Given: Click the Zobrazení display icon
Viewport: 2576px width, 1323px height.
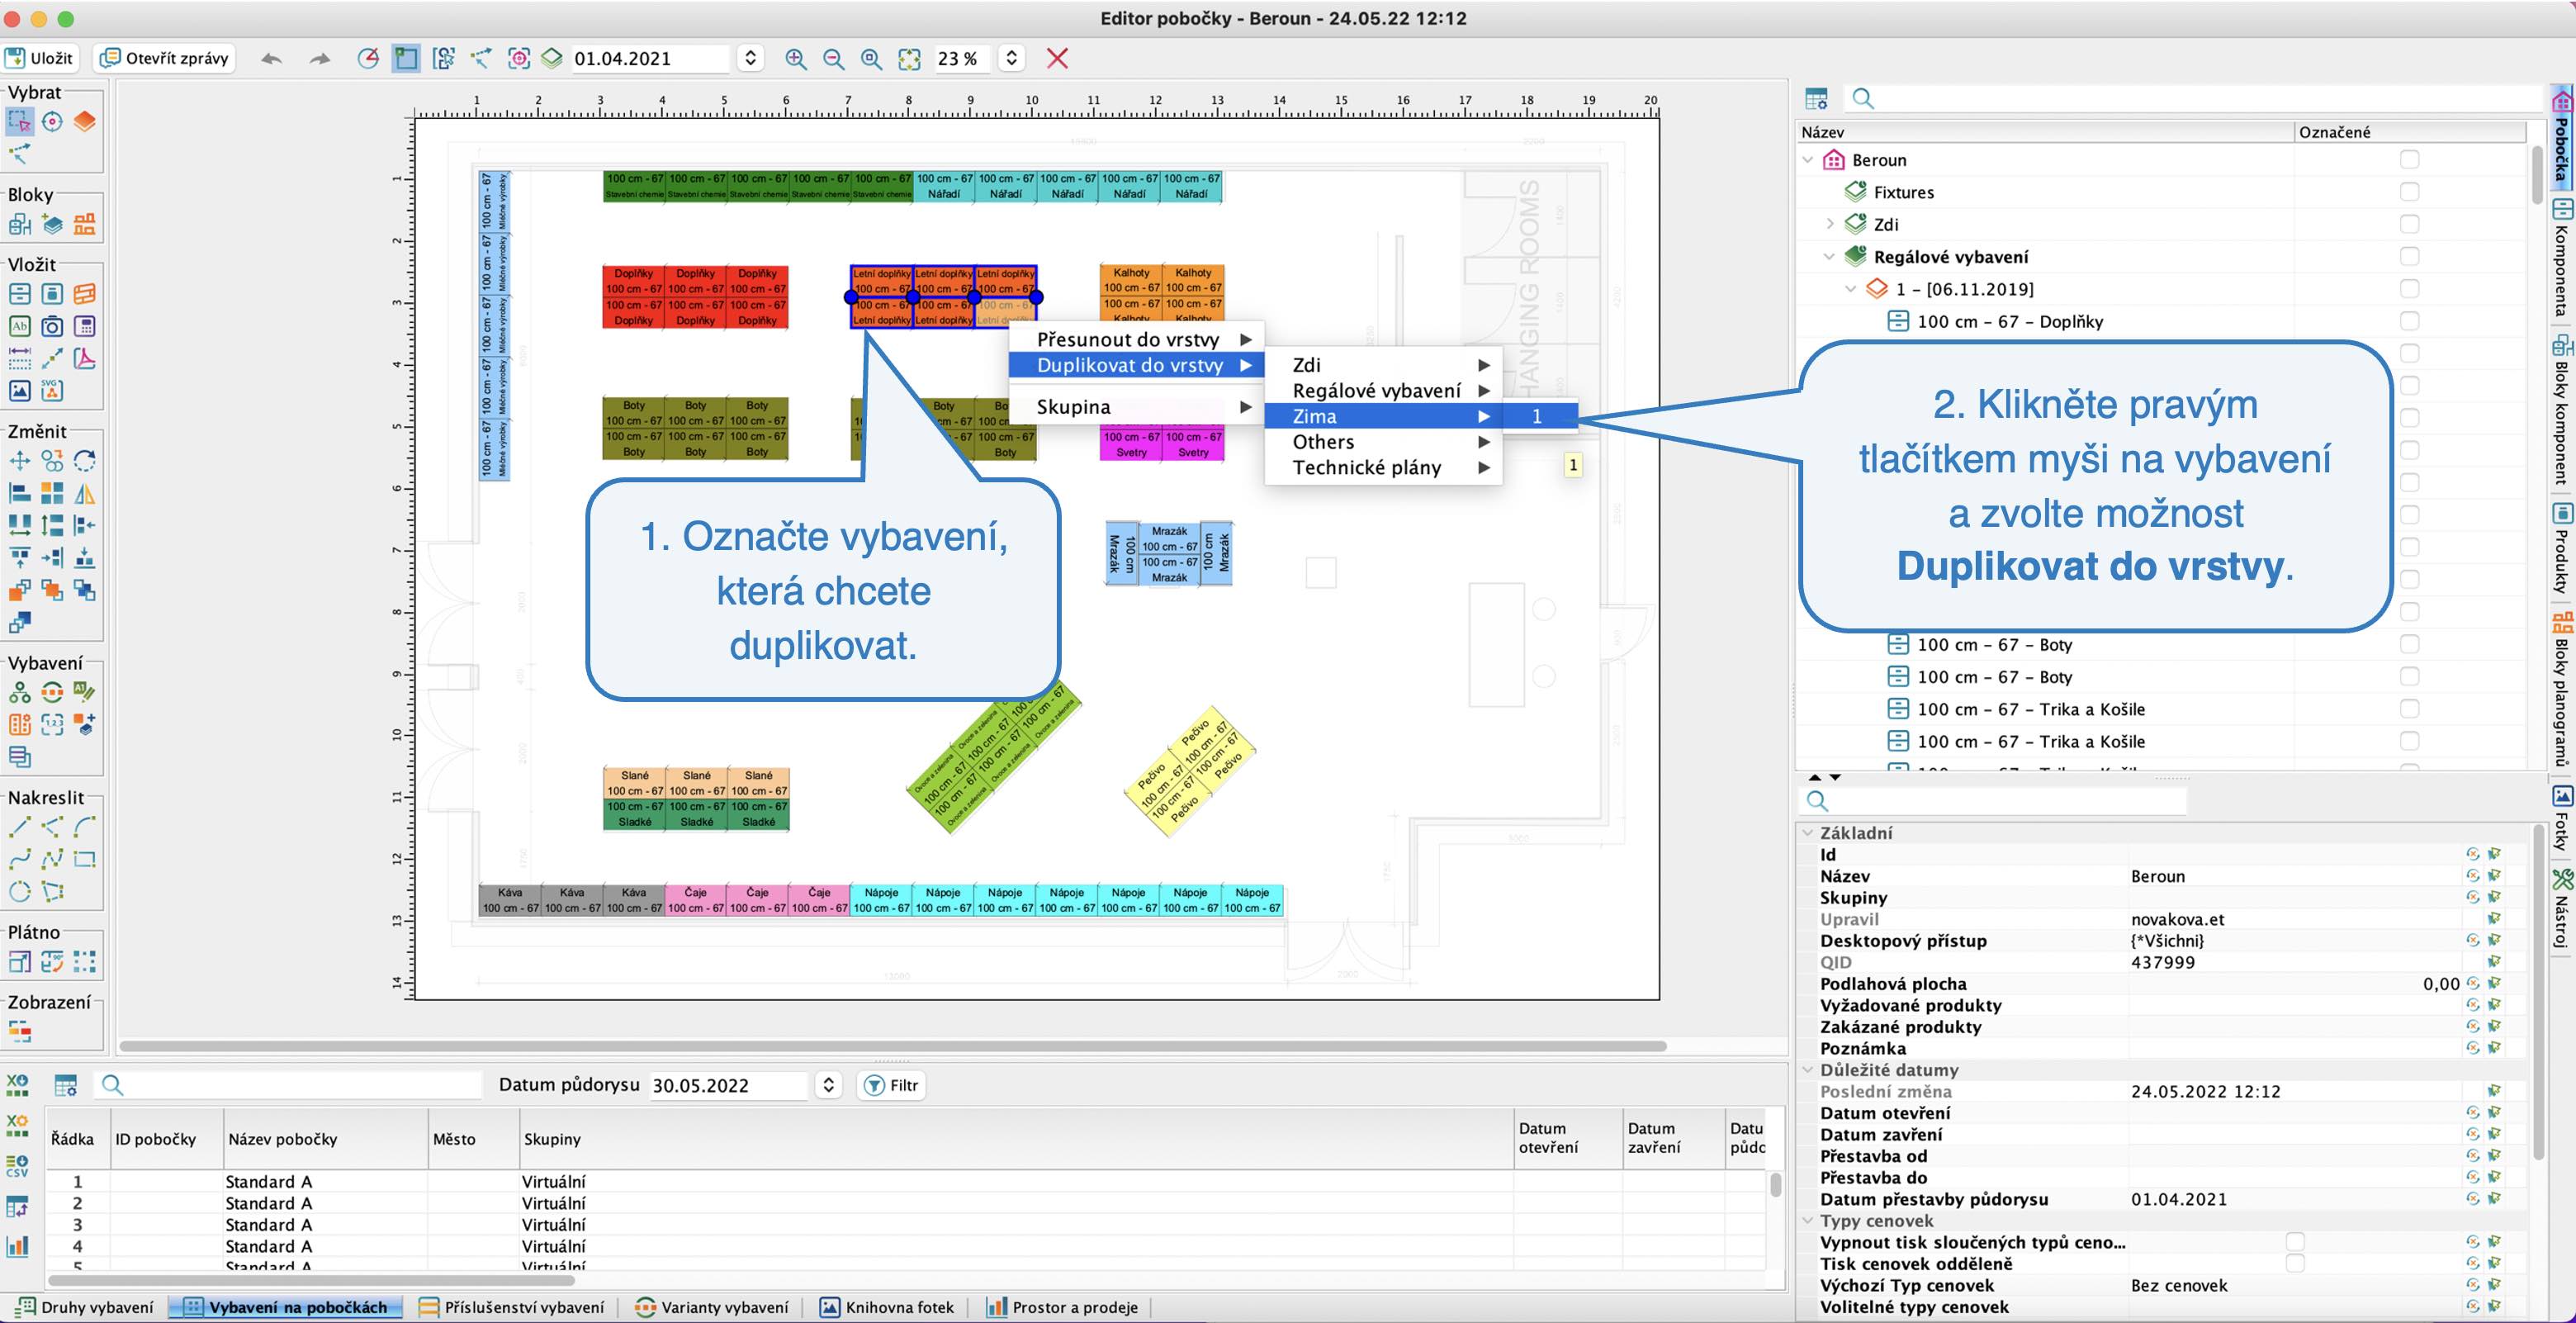Looking at the screenshot, I should pos(19,1031).
